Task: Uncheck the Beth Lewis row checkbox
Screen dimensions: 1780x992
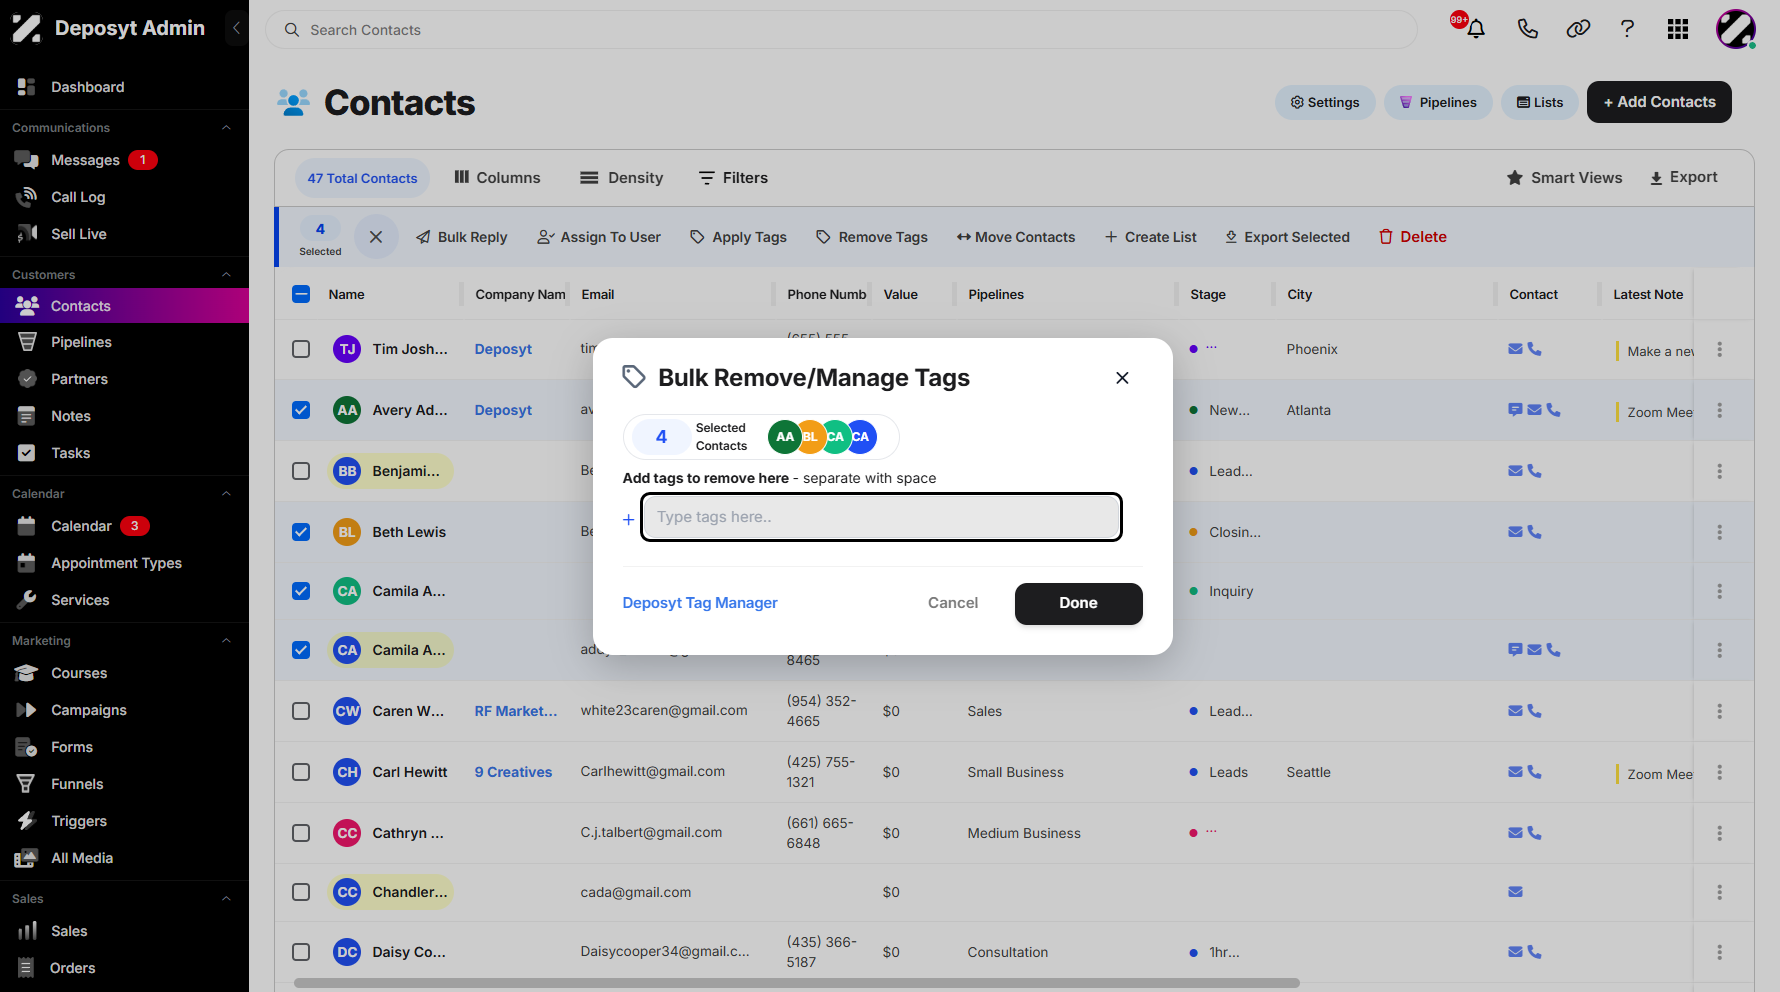Action: pos(301,532)
